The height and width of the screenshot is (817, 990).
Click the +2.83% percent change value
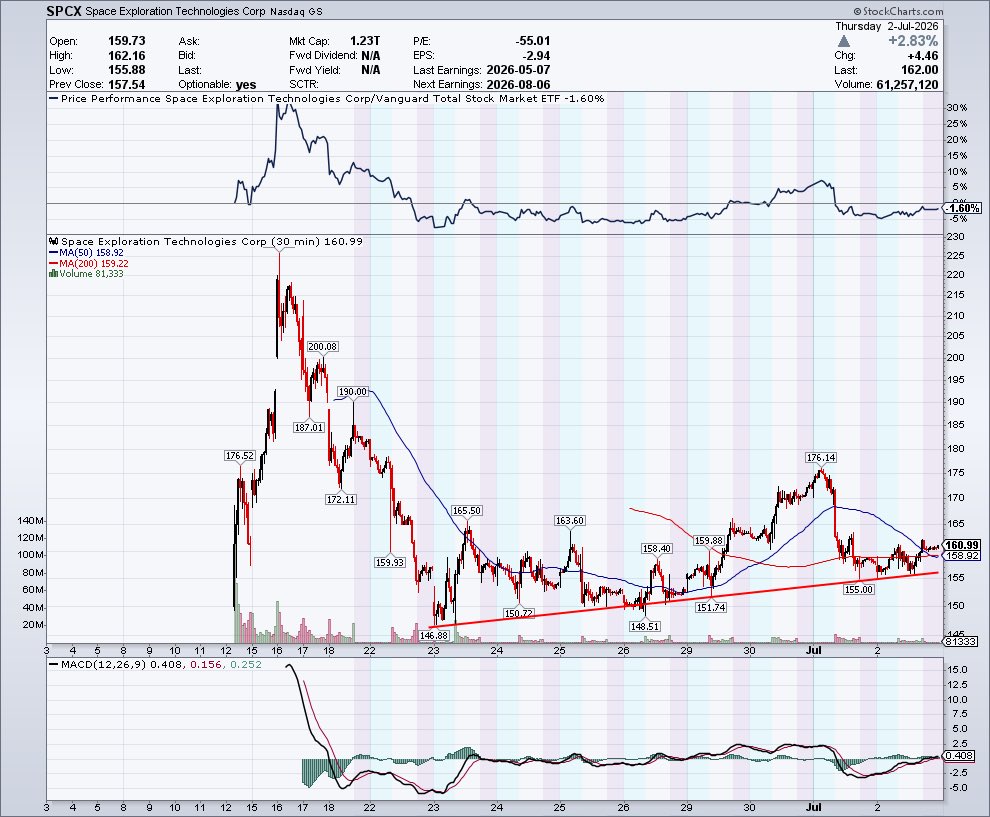coord(913,41)
